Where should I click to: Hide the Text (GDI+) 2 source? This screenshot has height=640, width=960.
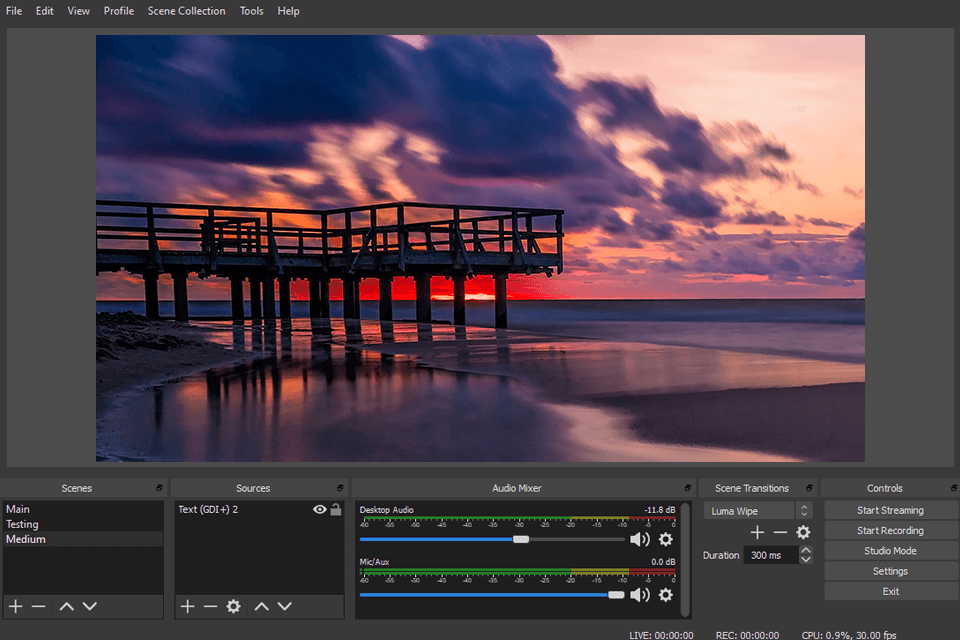(320, 510)
